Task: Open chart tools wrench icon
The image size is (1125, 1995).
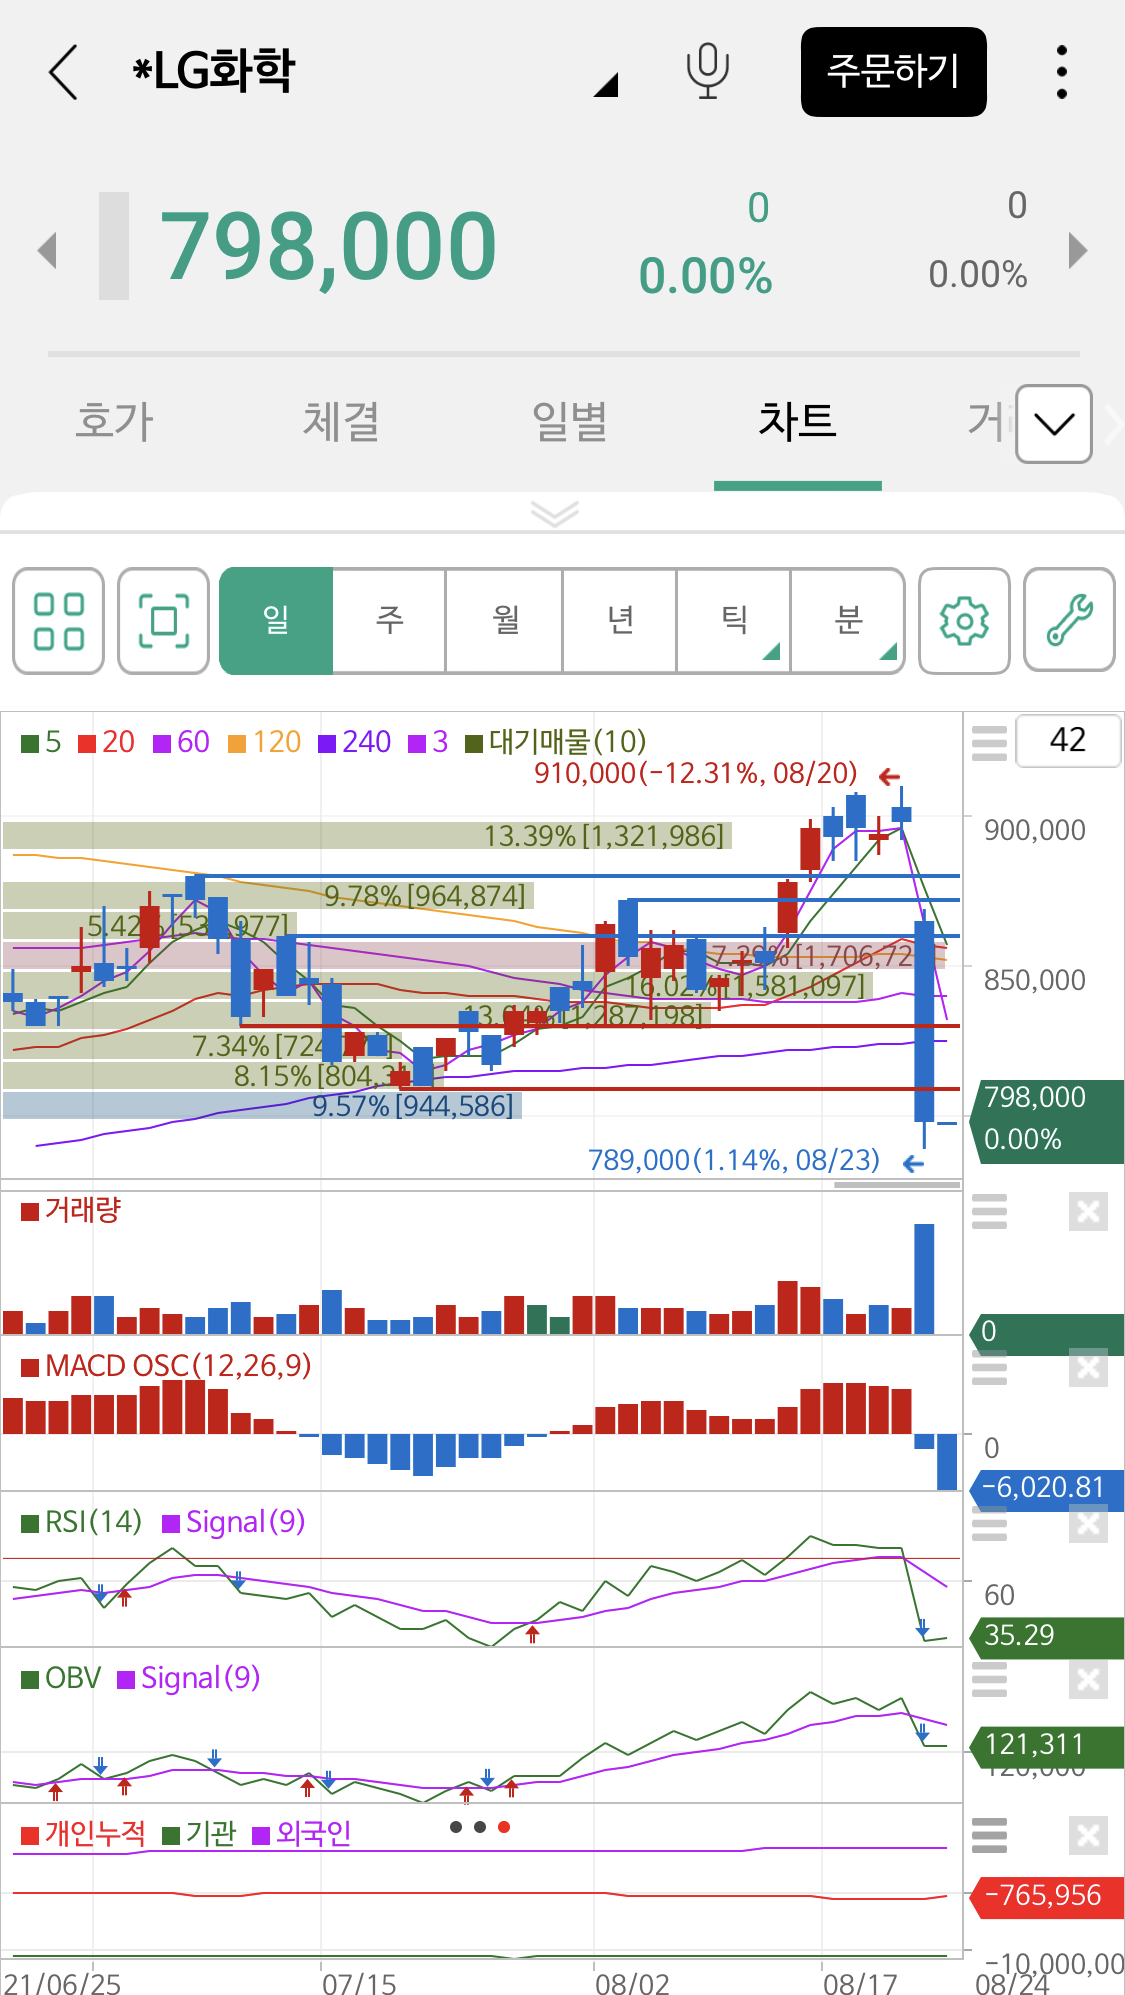Action: coord(1069,621)
